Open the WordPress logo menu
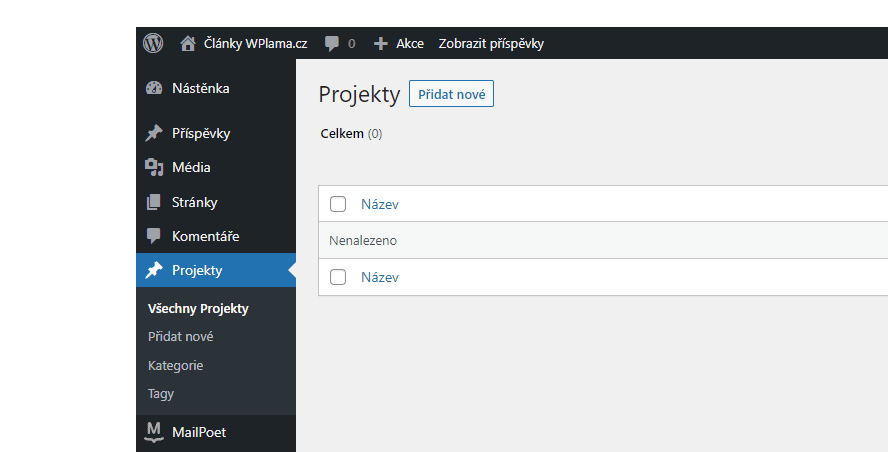888x452 pixels. pyautogui.click(x=153, y=44)
